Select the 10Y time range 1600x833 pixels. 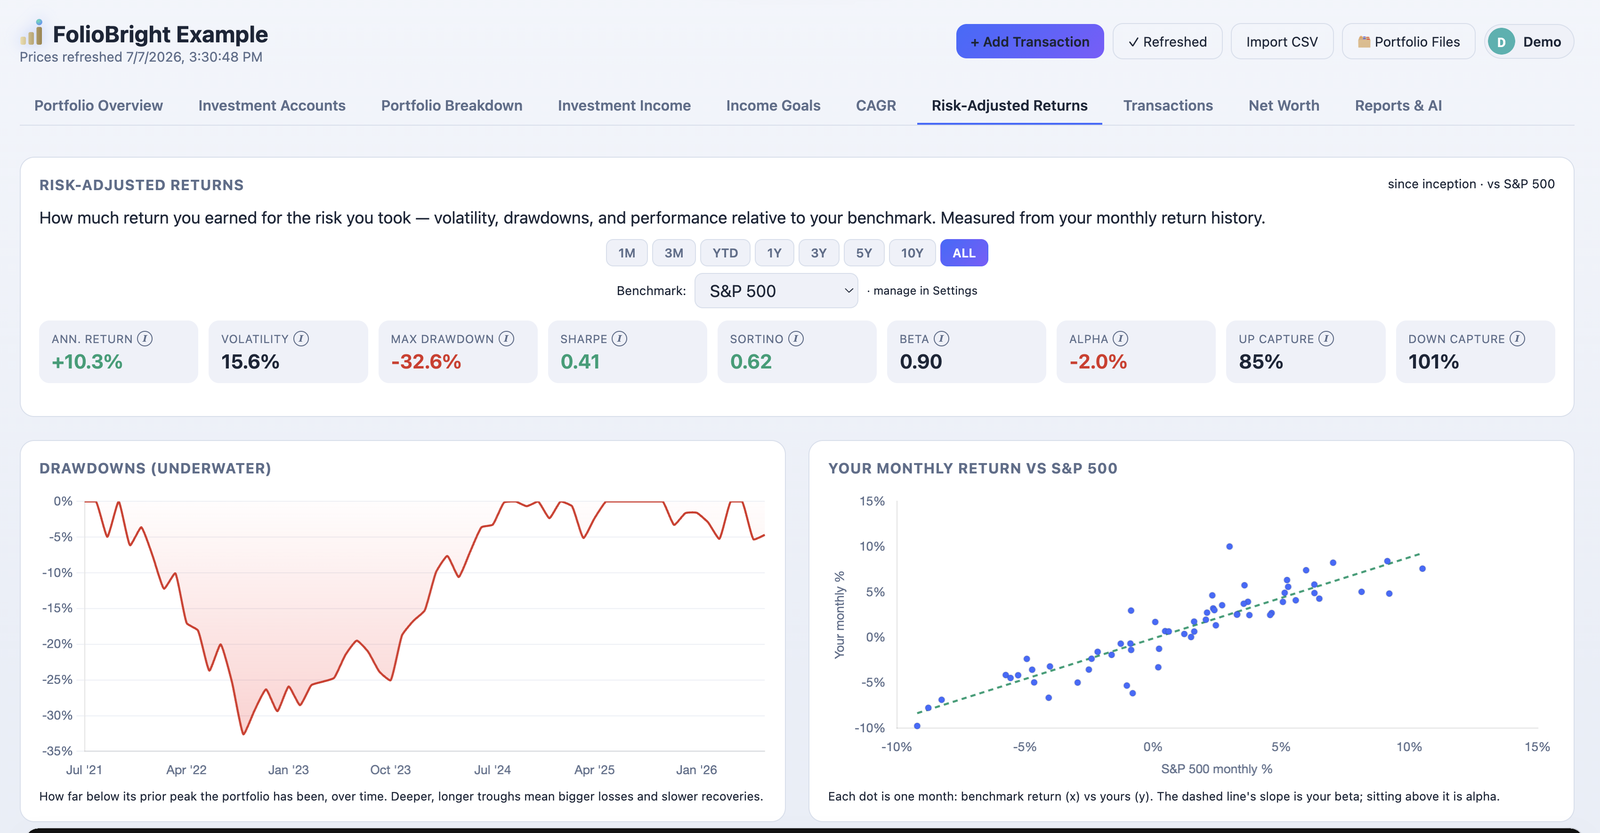(x=912, y=253)
